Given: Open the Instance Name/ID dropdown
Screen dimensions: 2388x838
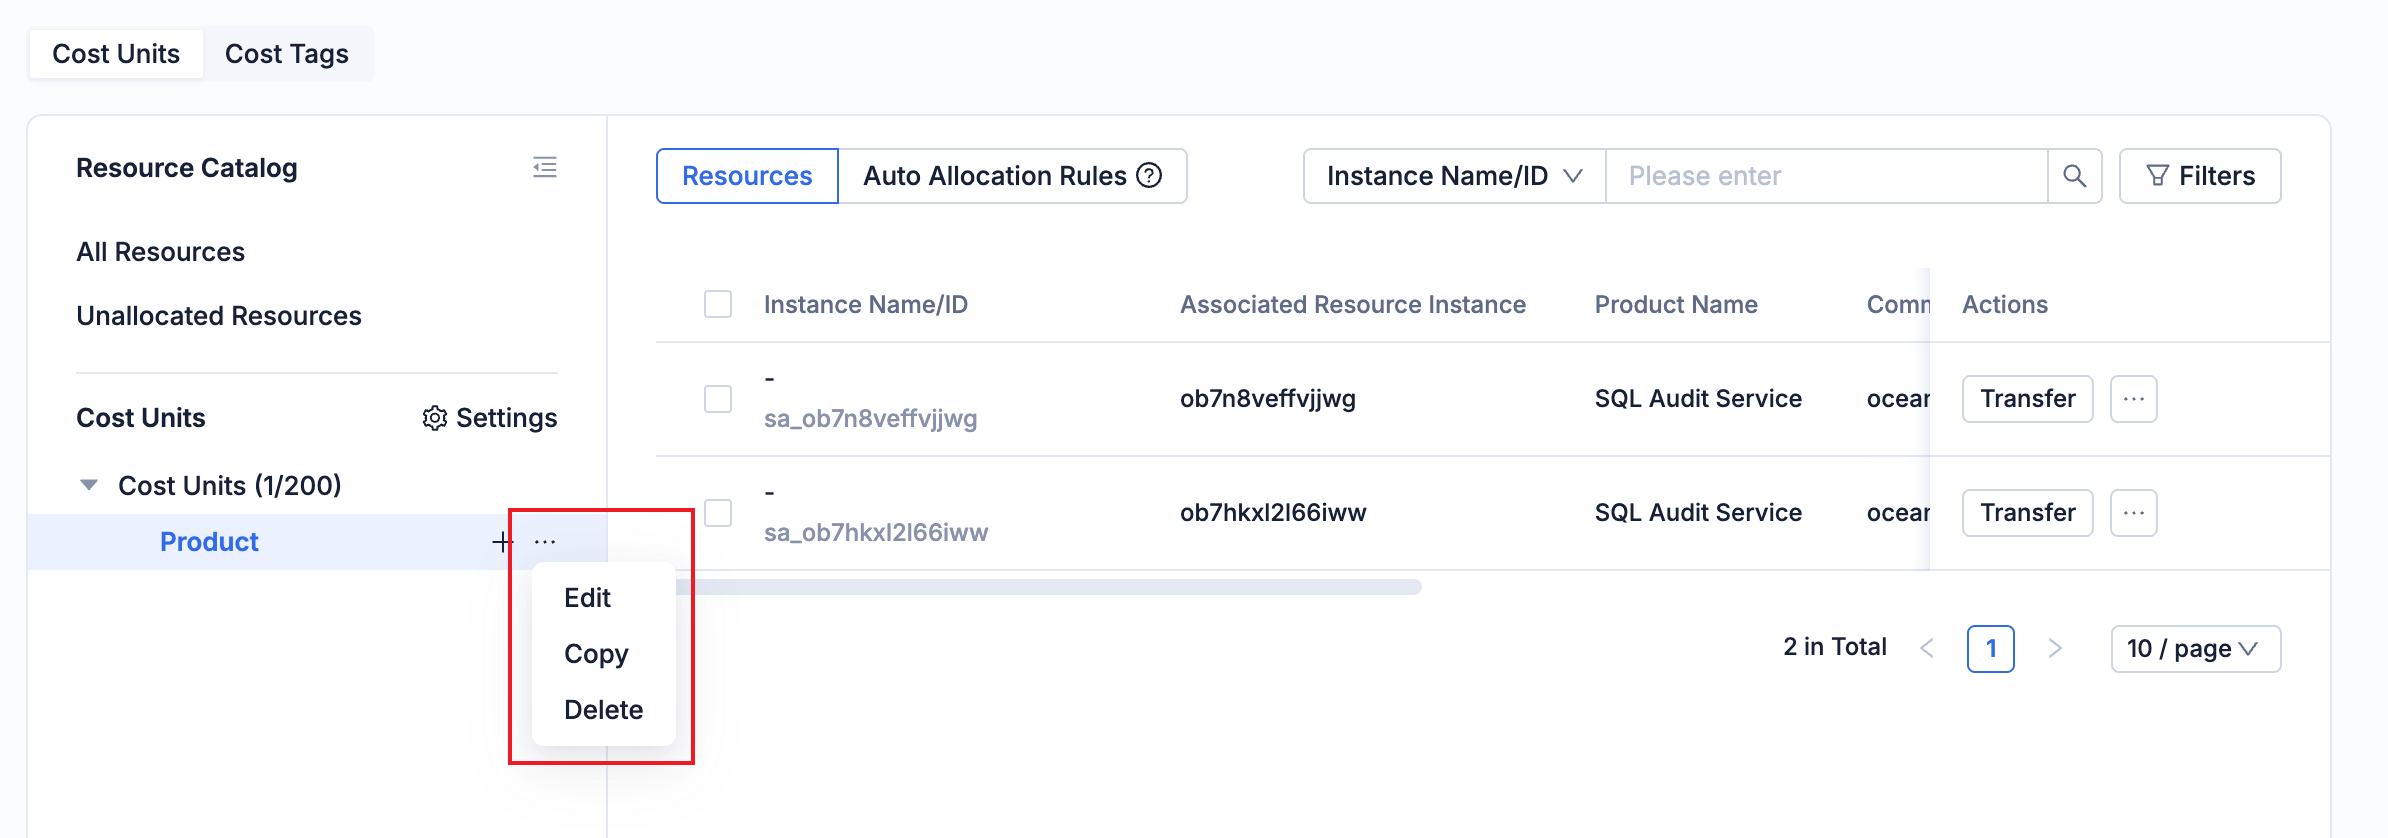Looking at the screenshot, I should pyautogui.click(x=1454, y=176).
